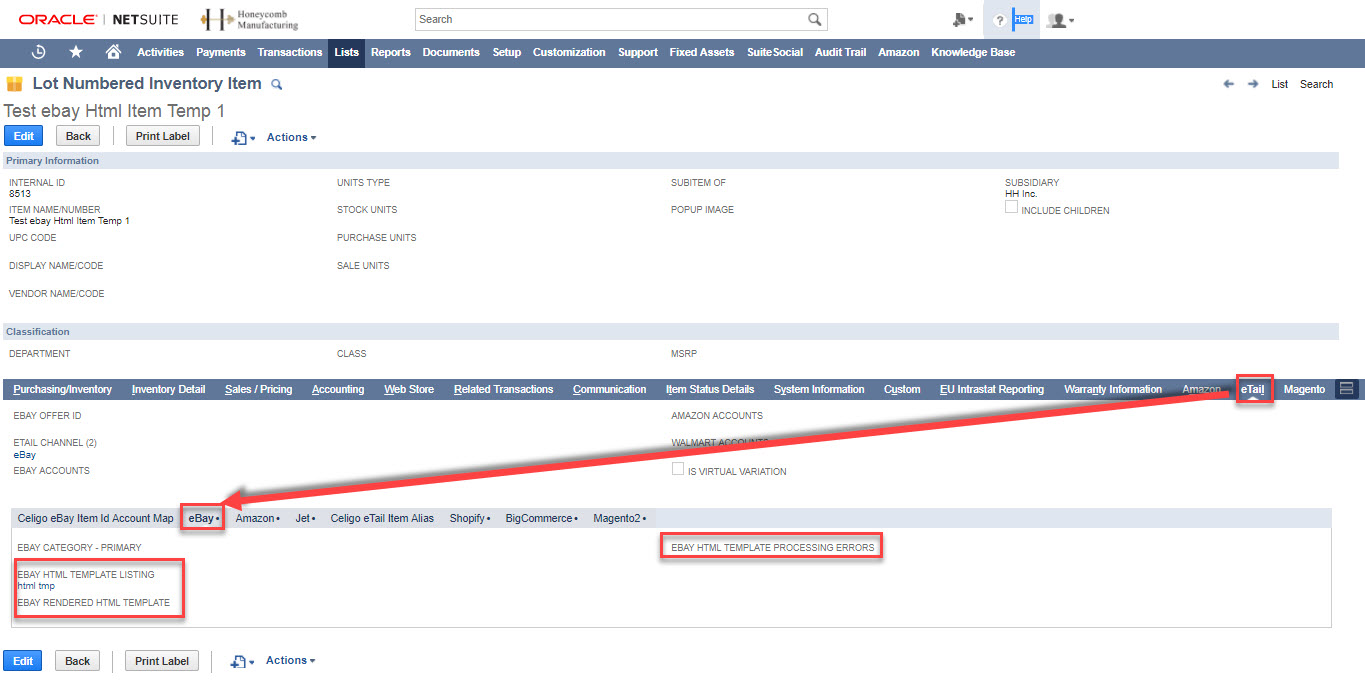Expand the top Actions menu
This screenshot has height=687, width=1365.
291,137
